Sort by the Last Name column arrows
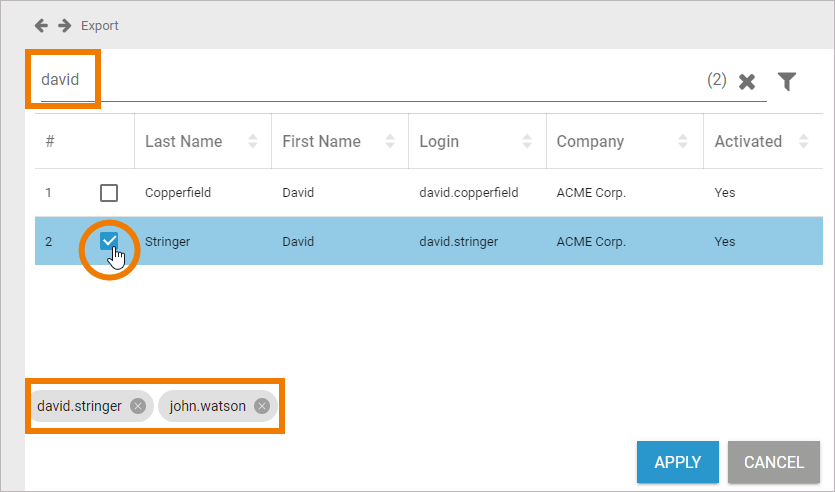This screenshot has height=492, width=835. [x=253, y=141]
